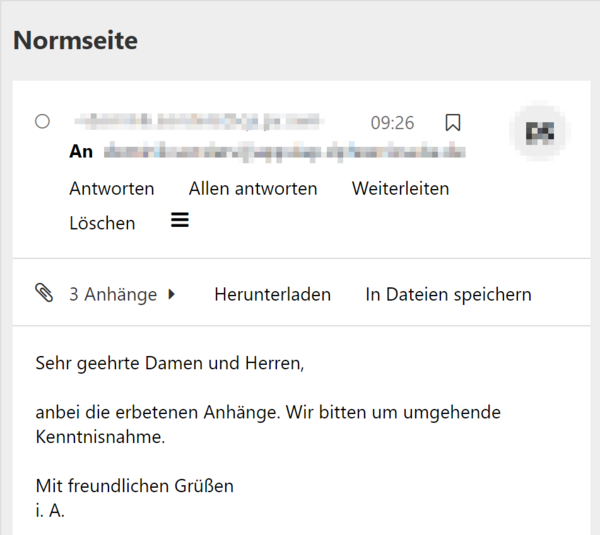Click the blurred recipient address after An

click(x=285, y=152)
